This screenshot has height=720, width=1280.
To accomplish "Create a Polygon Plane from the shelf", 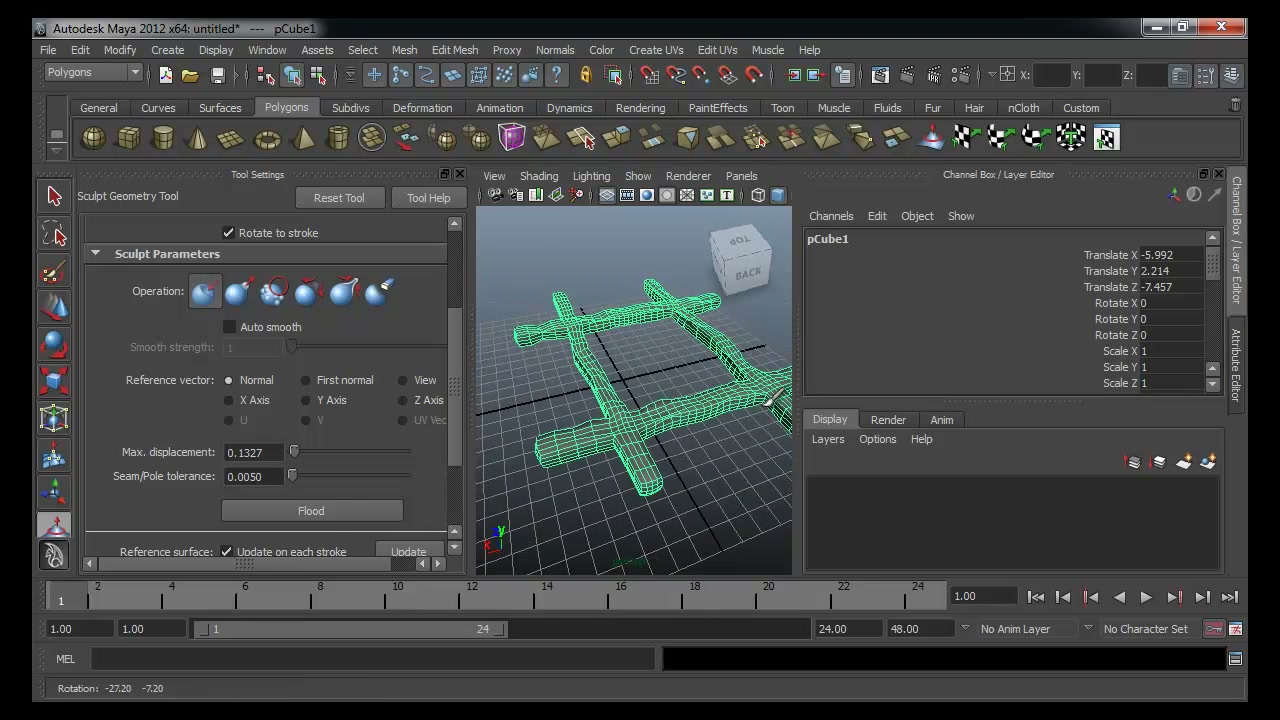I will click(231, 138).
